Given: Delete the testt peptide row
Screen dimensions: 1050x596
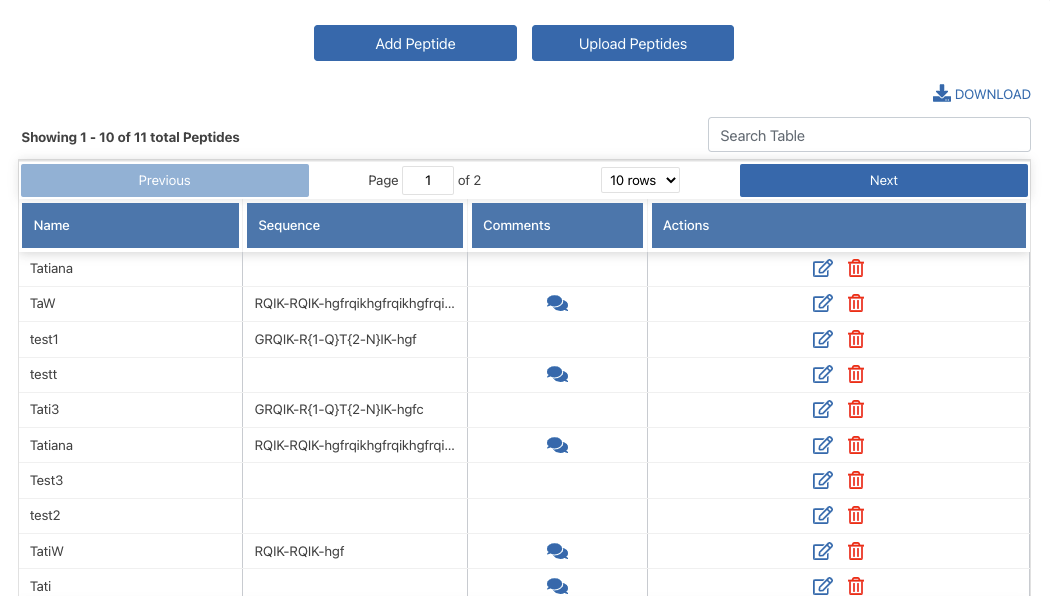Looking at the screenshot, I should 856,374.
